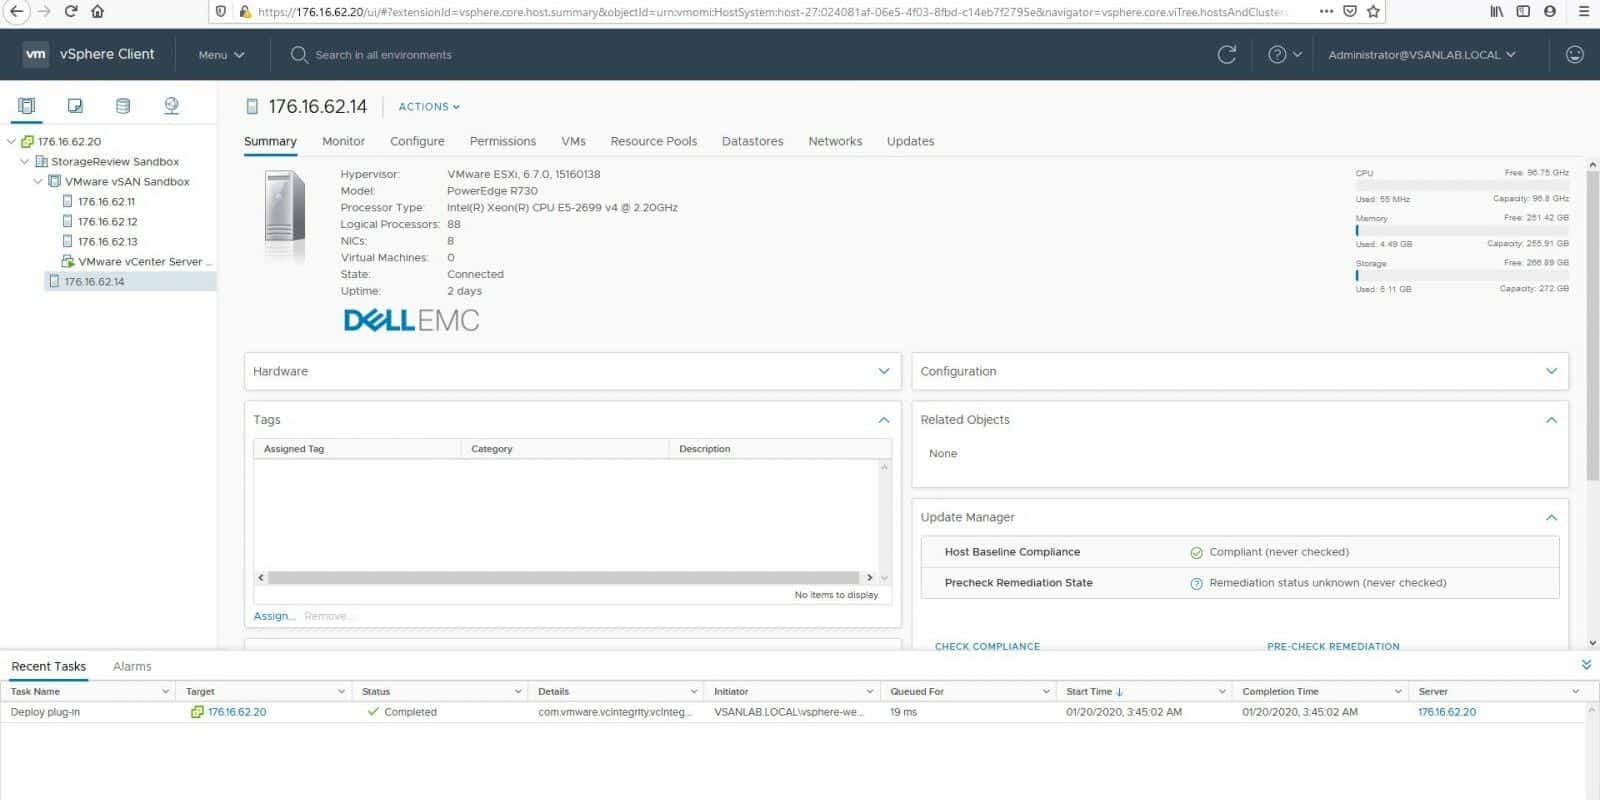Screen dimensions: 1600x800
Task: Click the Assign... tag link
Action: (274, 616)
